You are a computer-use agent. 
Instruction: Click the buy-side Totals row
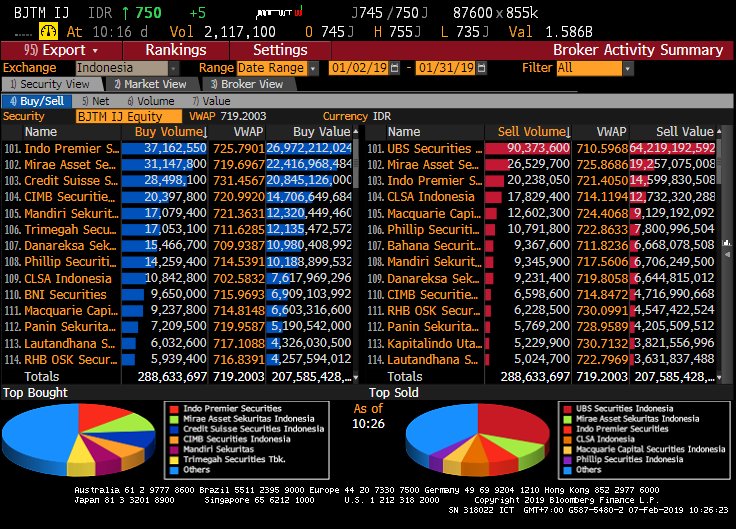coord(177,376)
